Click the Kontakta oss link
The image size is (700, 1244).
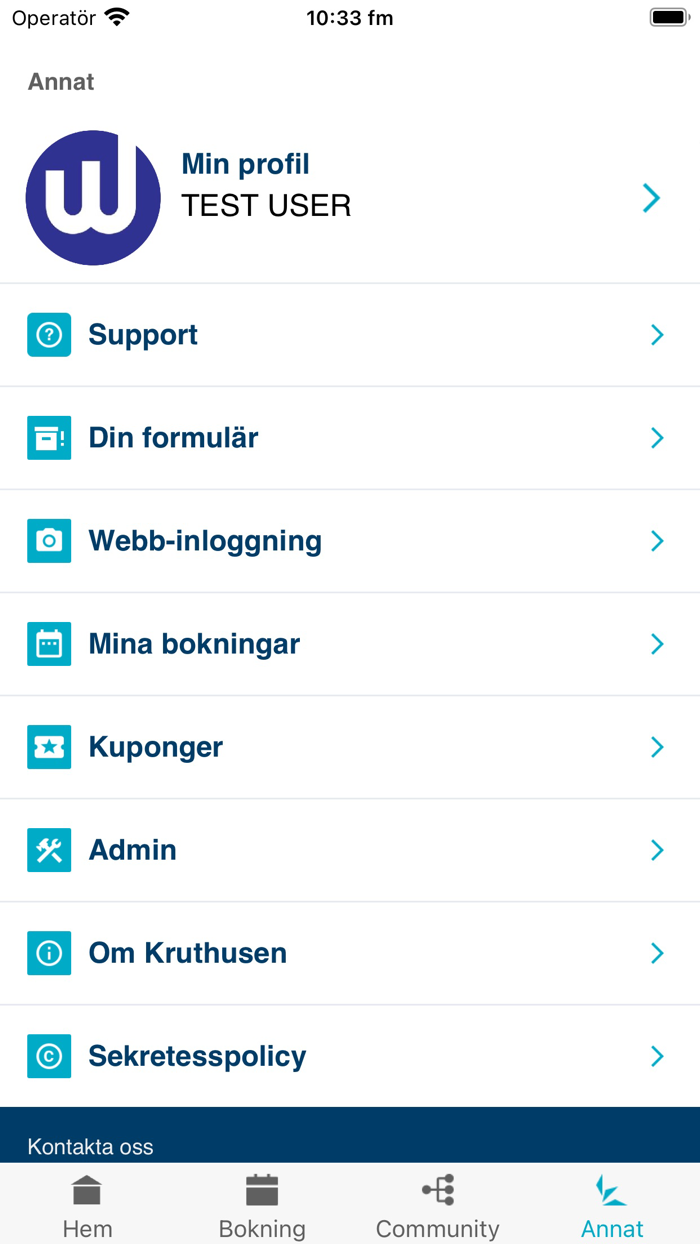tap(91, 1147)
